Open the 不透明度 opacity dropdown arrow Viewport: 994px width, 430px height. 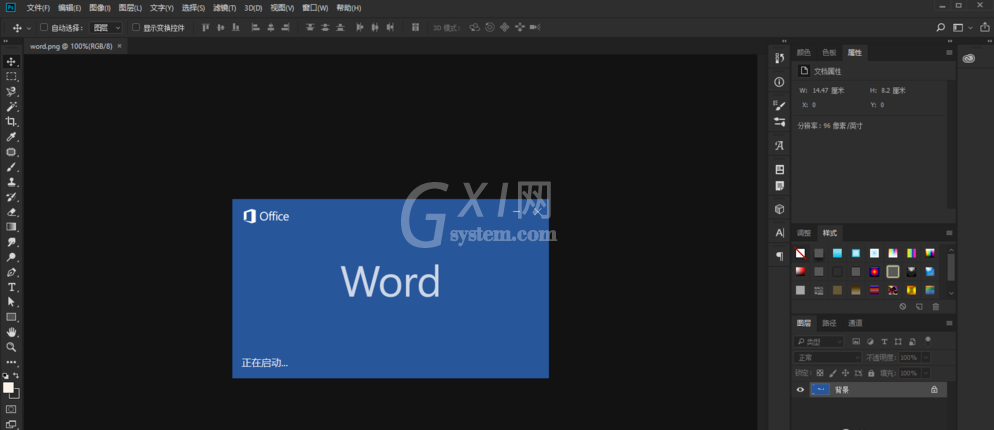click(926, 358)
